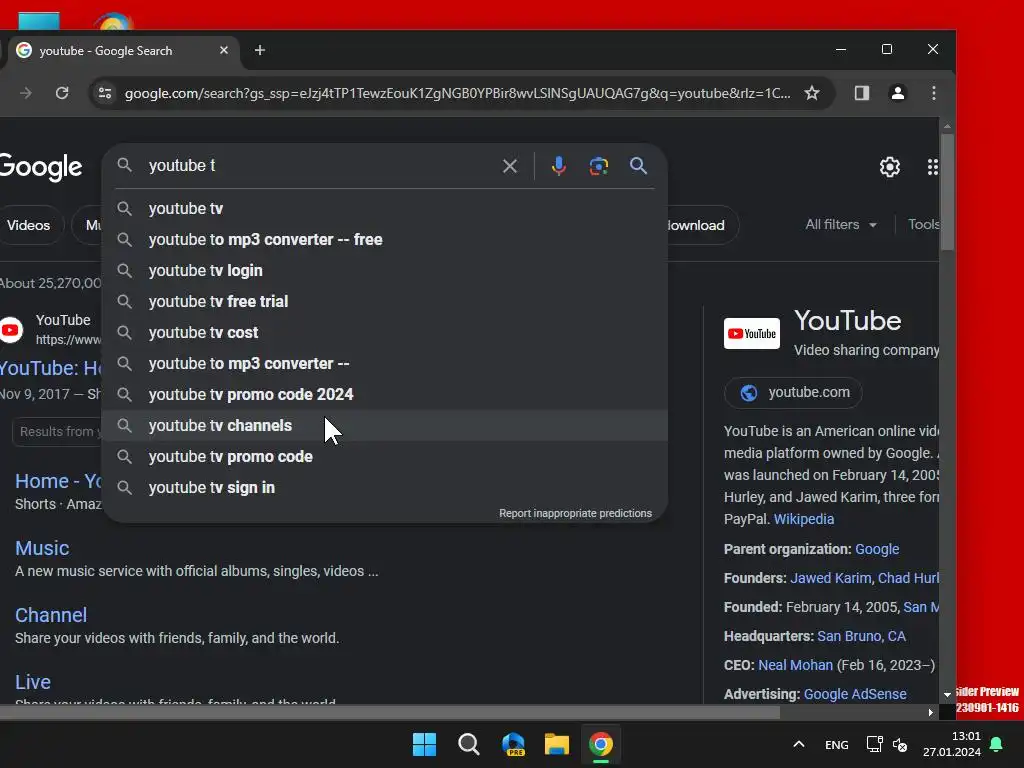The image size is (1024, 768).
Task: Select suggestion youtube tv channels
Action: click(x=385, y=426)
